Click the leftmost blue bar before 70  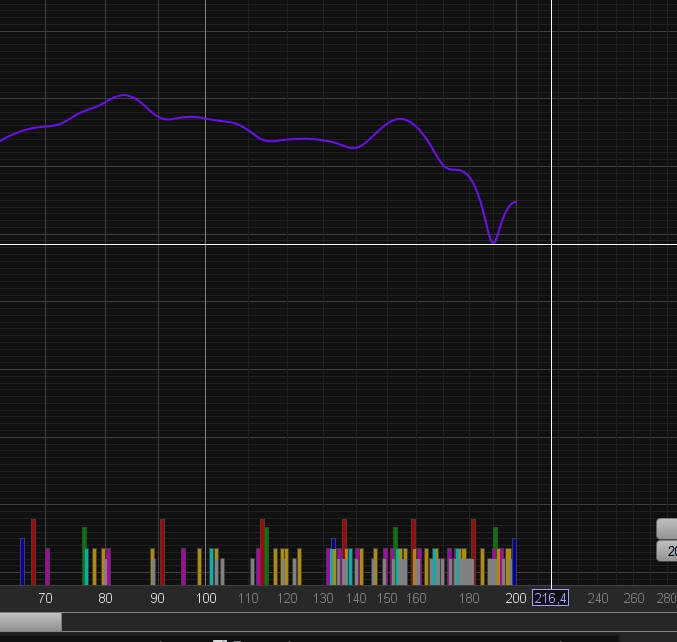(x=22, y=562)
